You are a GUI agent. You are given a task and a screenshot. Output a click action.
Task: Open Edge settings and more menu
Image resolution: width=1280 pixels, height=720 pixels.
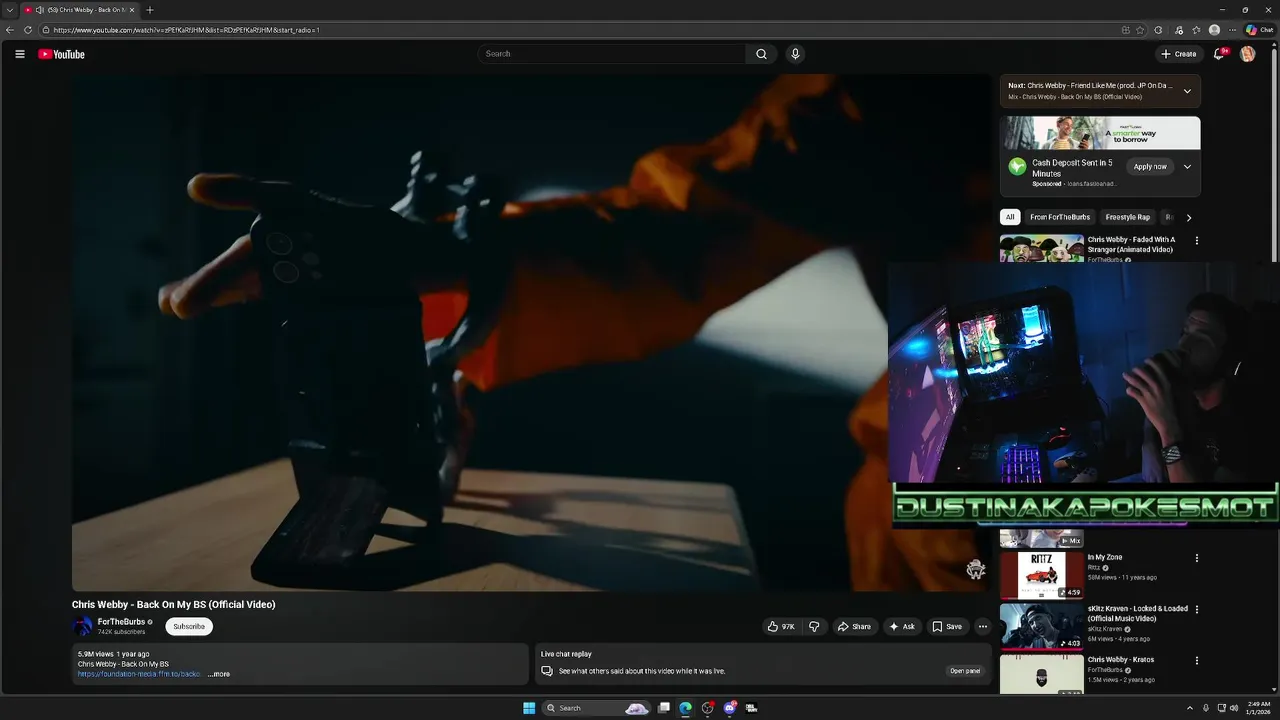coord(1232,30)
